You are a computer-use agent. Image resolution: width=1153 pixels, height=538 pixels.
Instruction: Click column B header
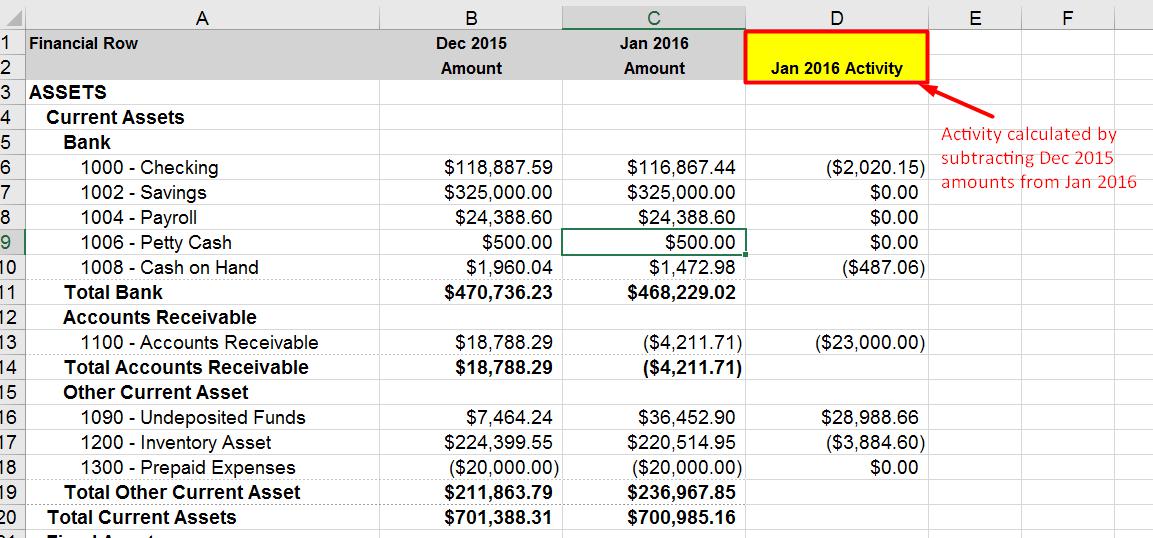click(471, 18)
